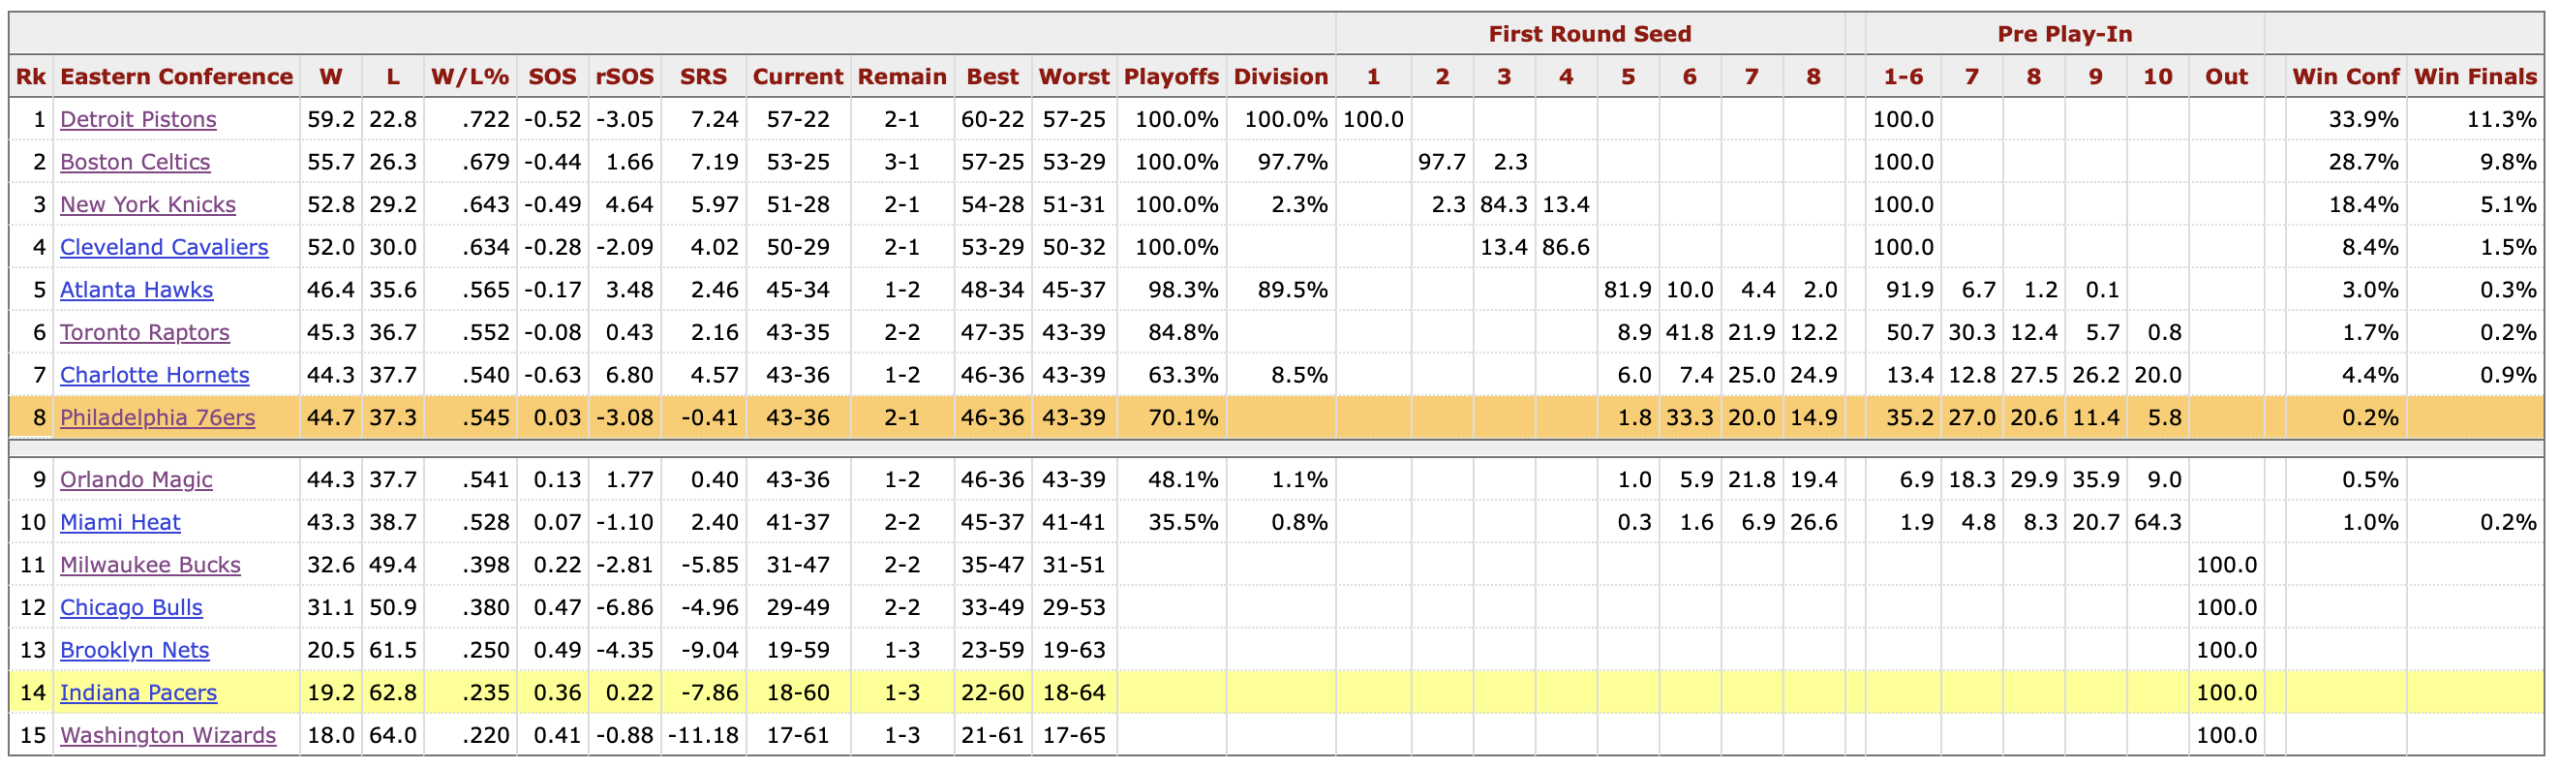Screen dimensions: 2560x769
Task: Open the Charlotte Hornets link
Action: pyautogui.click(x=155, y=375)
